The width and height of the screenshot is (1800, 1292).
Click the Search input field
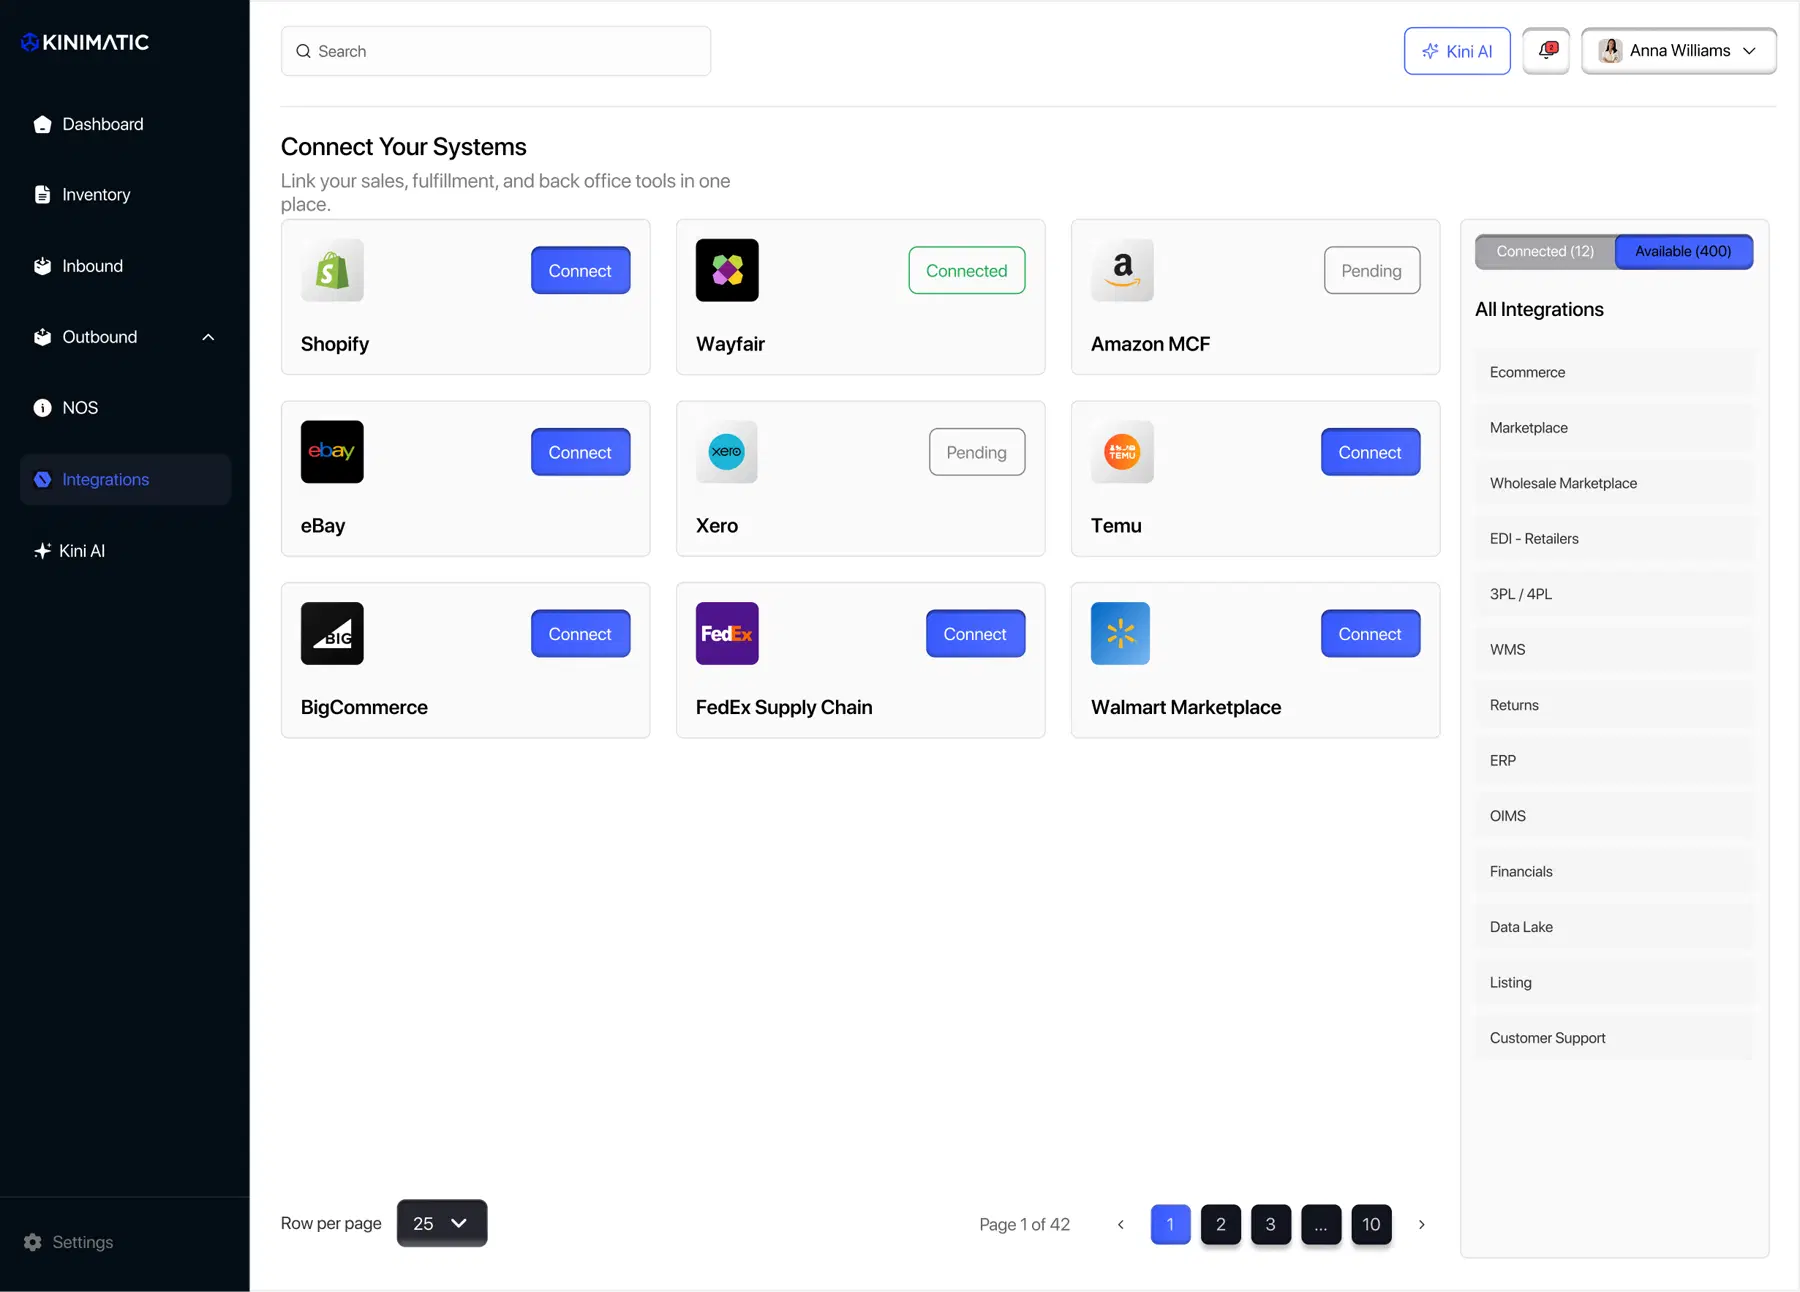[496, 51]
